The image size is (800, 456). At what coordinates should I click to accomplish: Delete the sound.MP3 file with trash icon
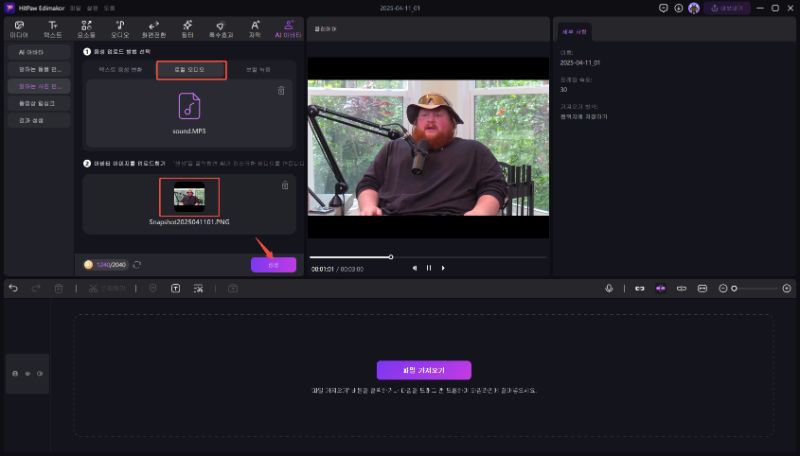tap(281, 91)
